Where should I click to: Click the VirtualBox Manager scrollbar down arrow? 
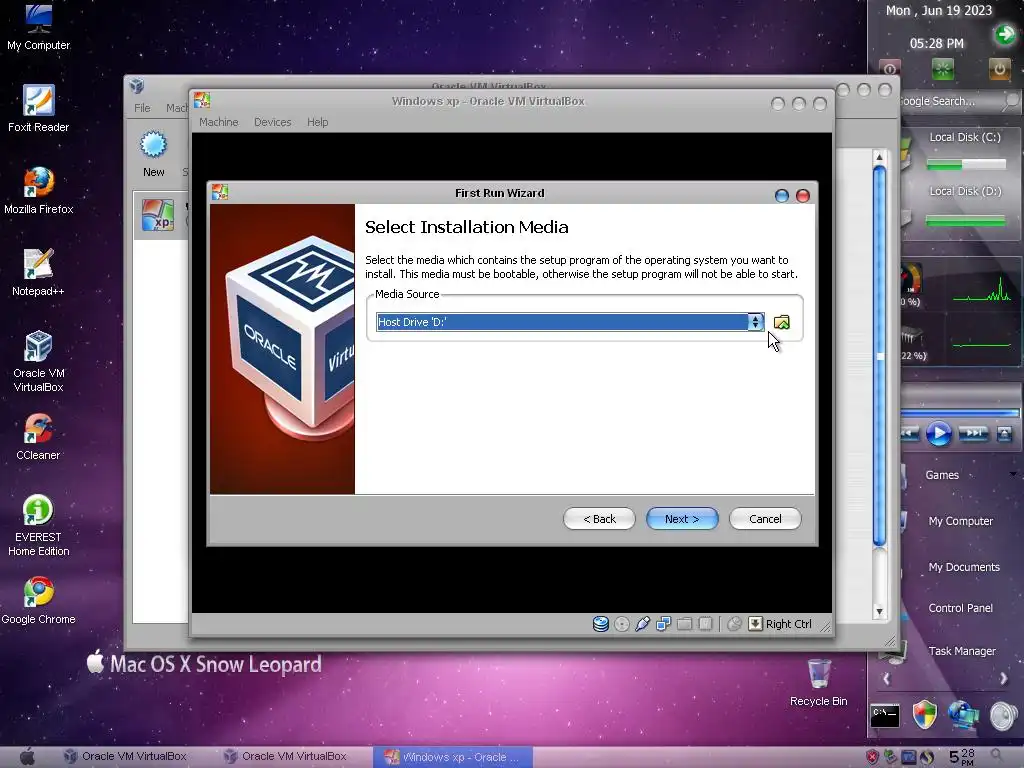[x=879, y=612]
